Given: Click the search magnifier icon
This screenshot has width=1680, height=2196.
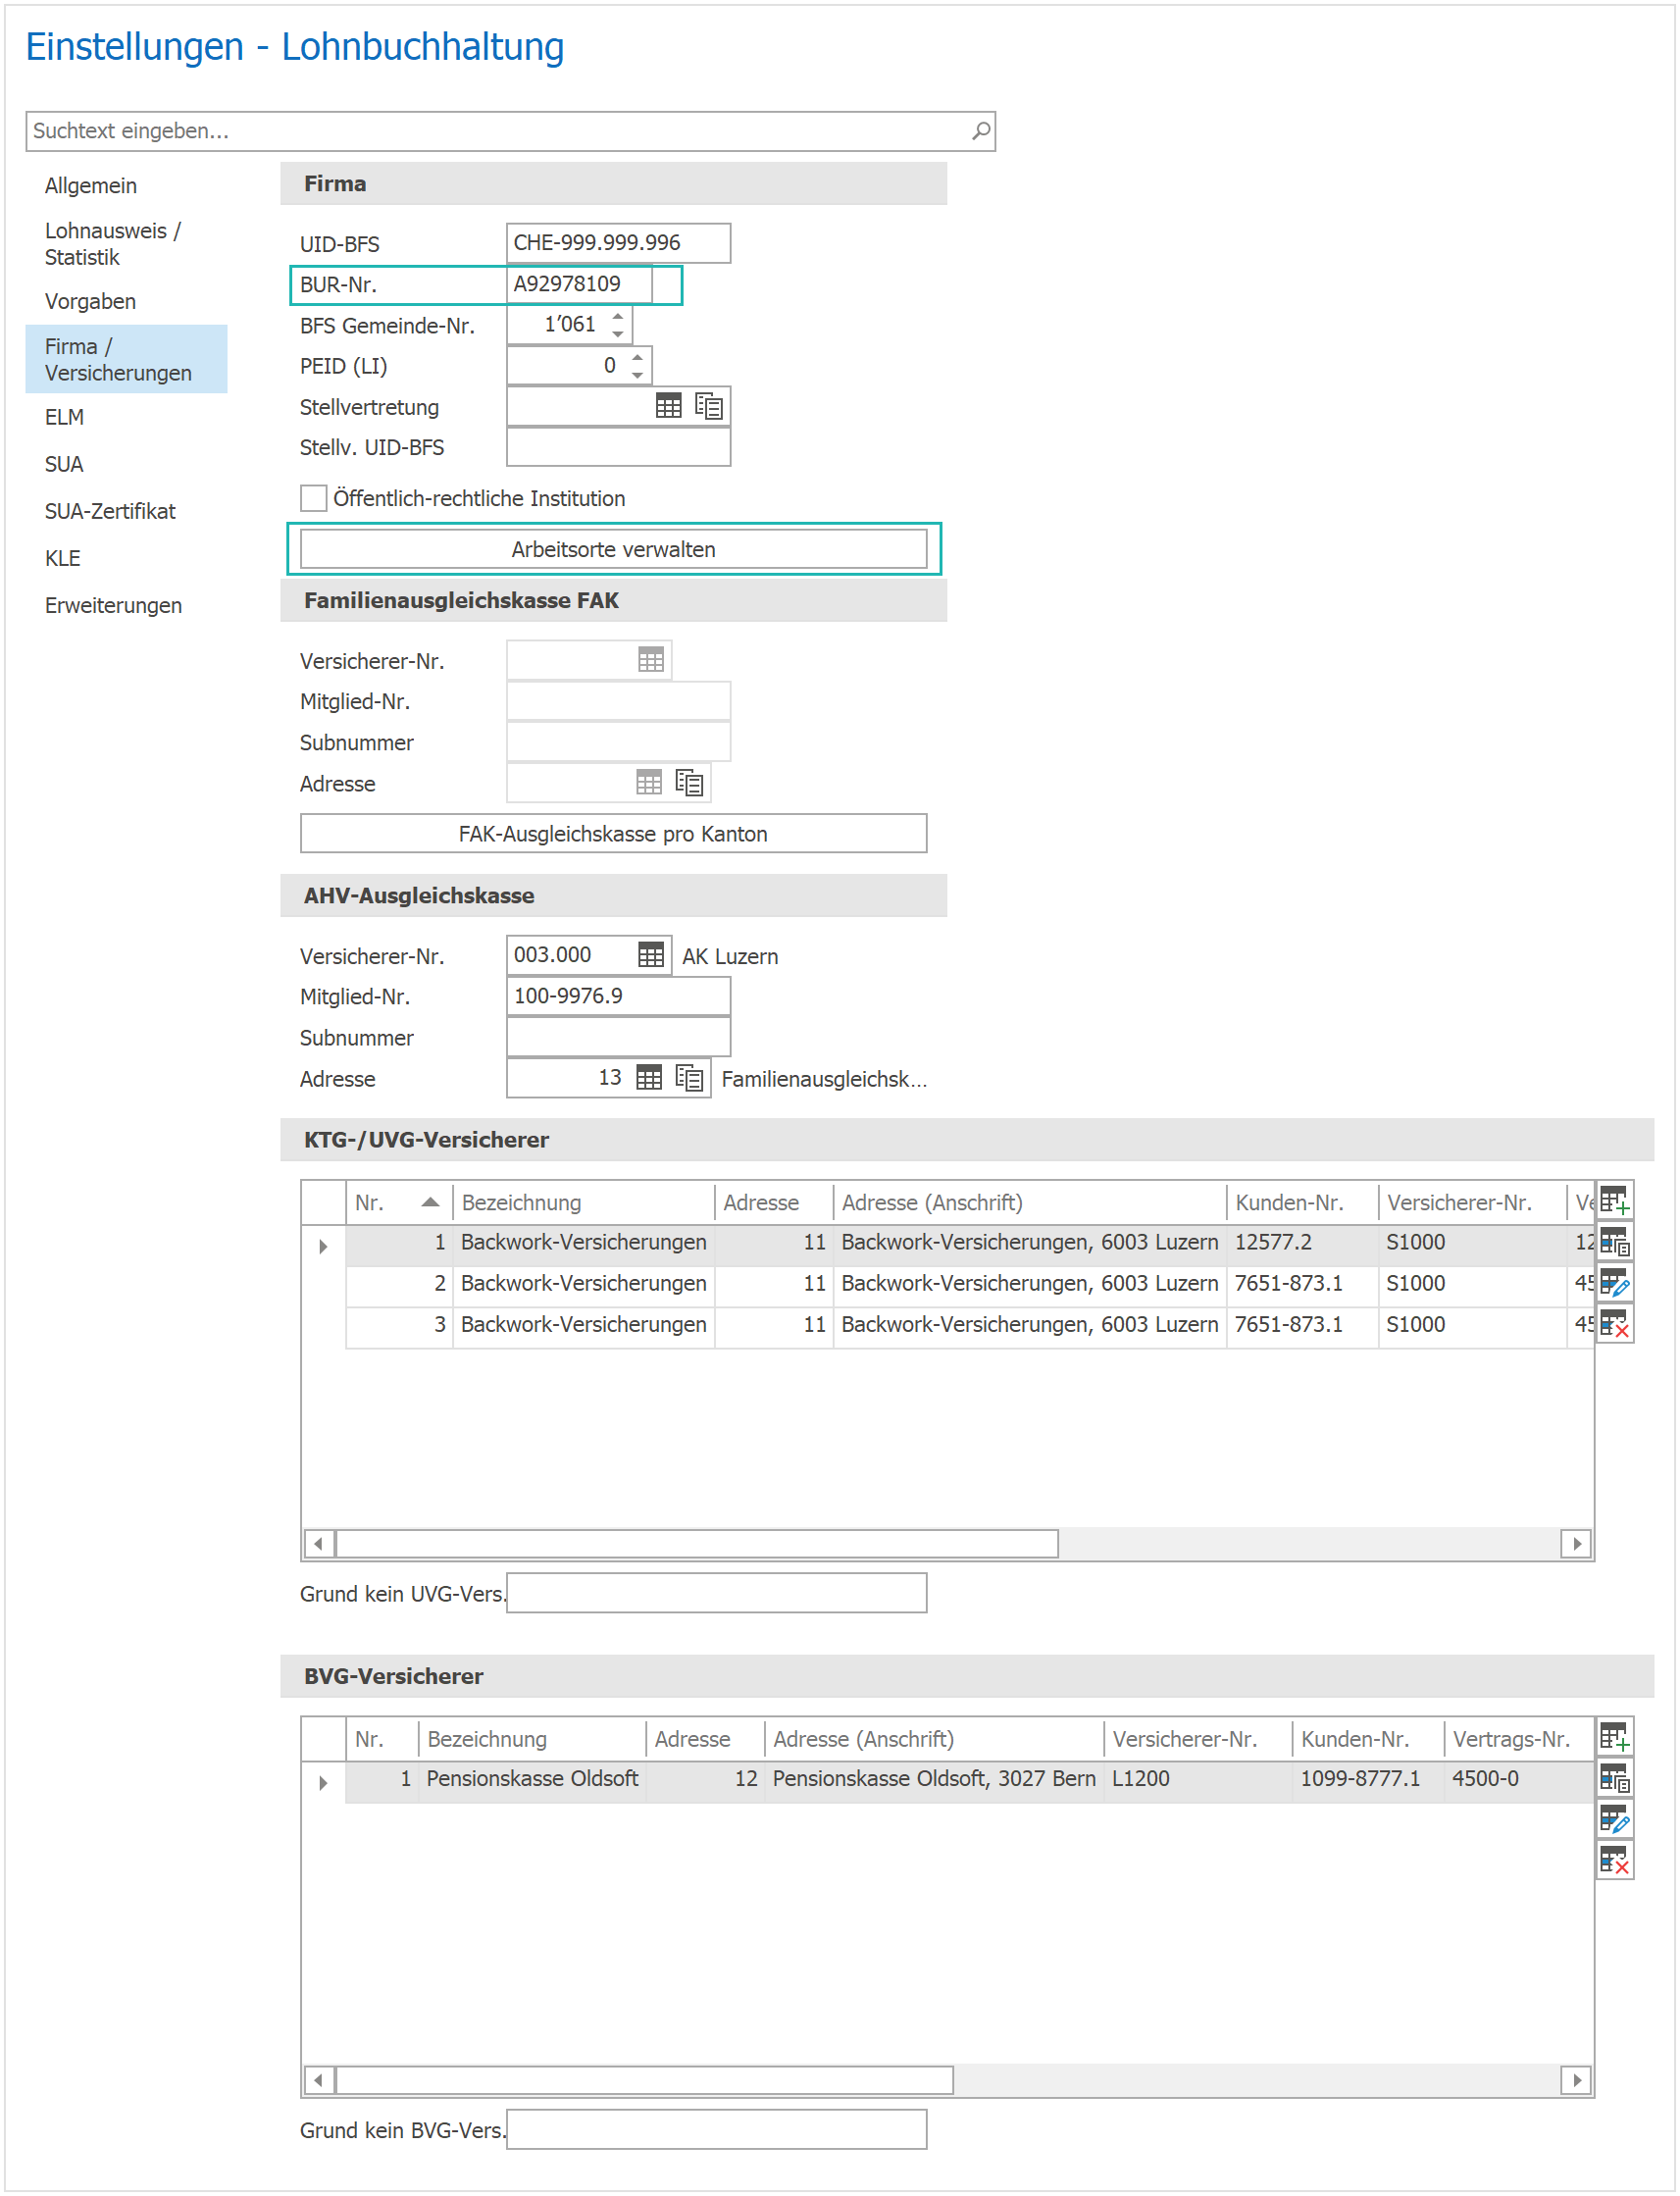Looking at the screenshot, I should (x=981, y=130).
